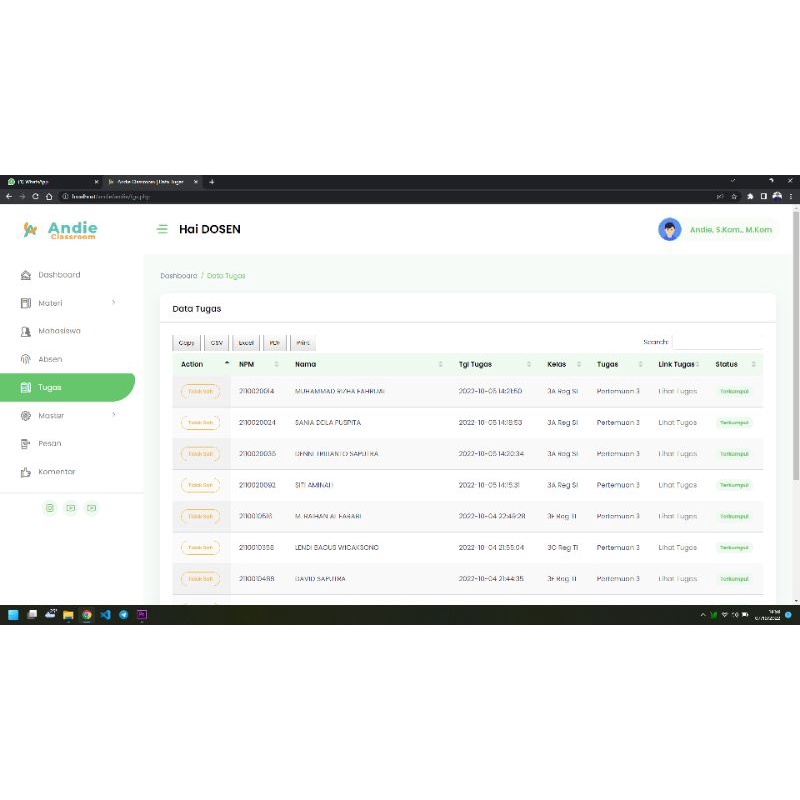
Task: Open the Komentar thumbs-up icon
Action: pyautogui.click(x=26, y=472)
